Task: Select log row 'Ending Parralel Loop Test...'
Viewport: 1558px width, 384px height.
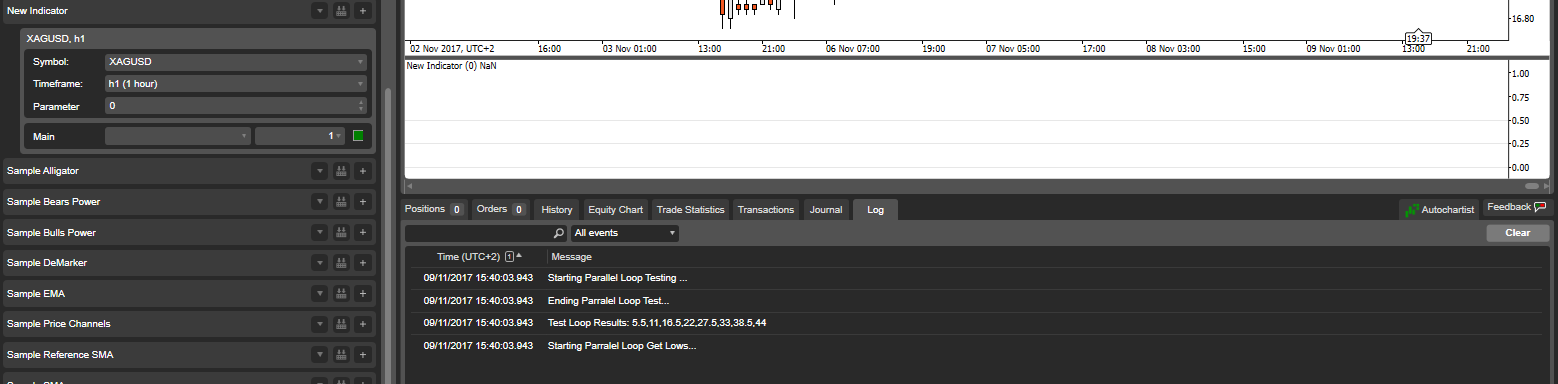Action: tap(977, 300)
